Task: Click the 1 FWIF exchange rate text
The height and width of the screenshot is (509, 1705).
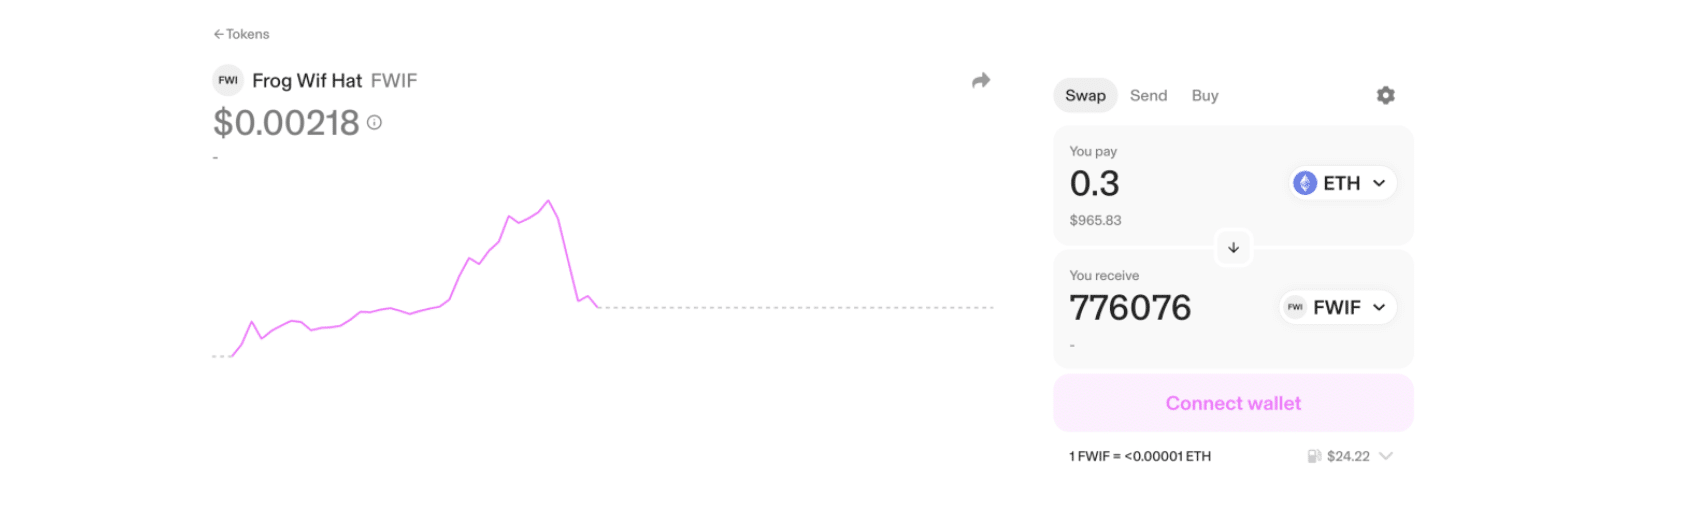Action: 1139,456
